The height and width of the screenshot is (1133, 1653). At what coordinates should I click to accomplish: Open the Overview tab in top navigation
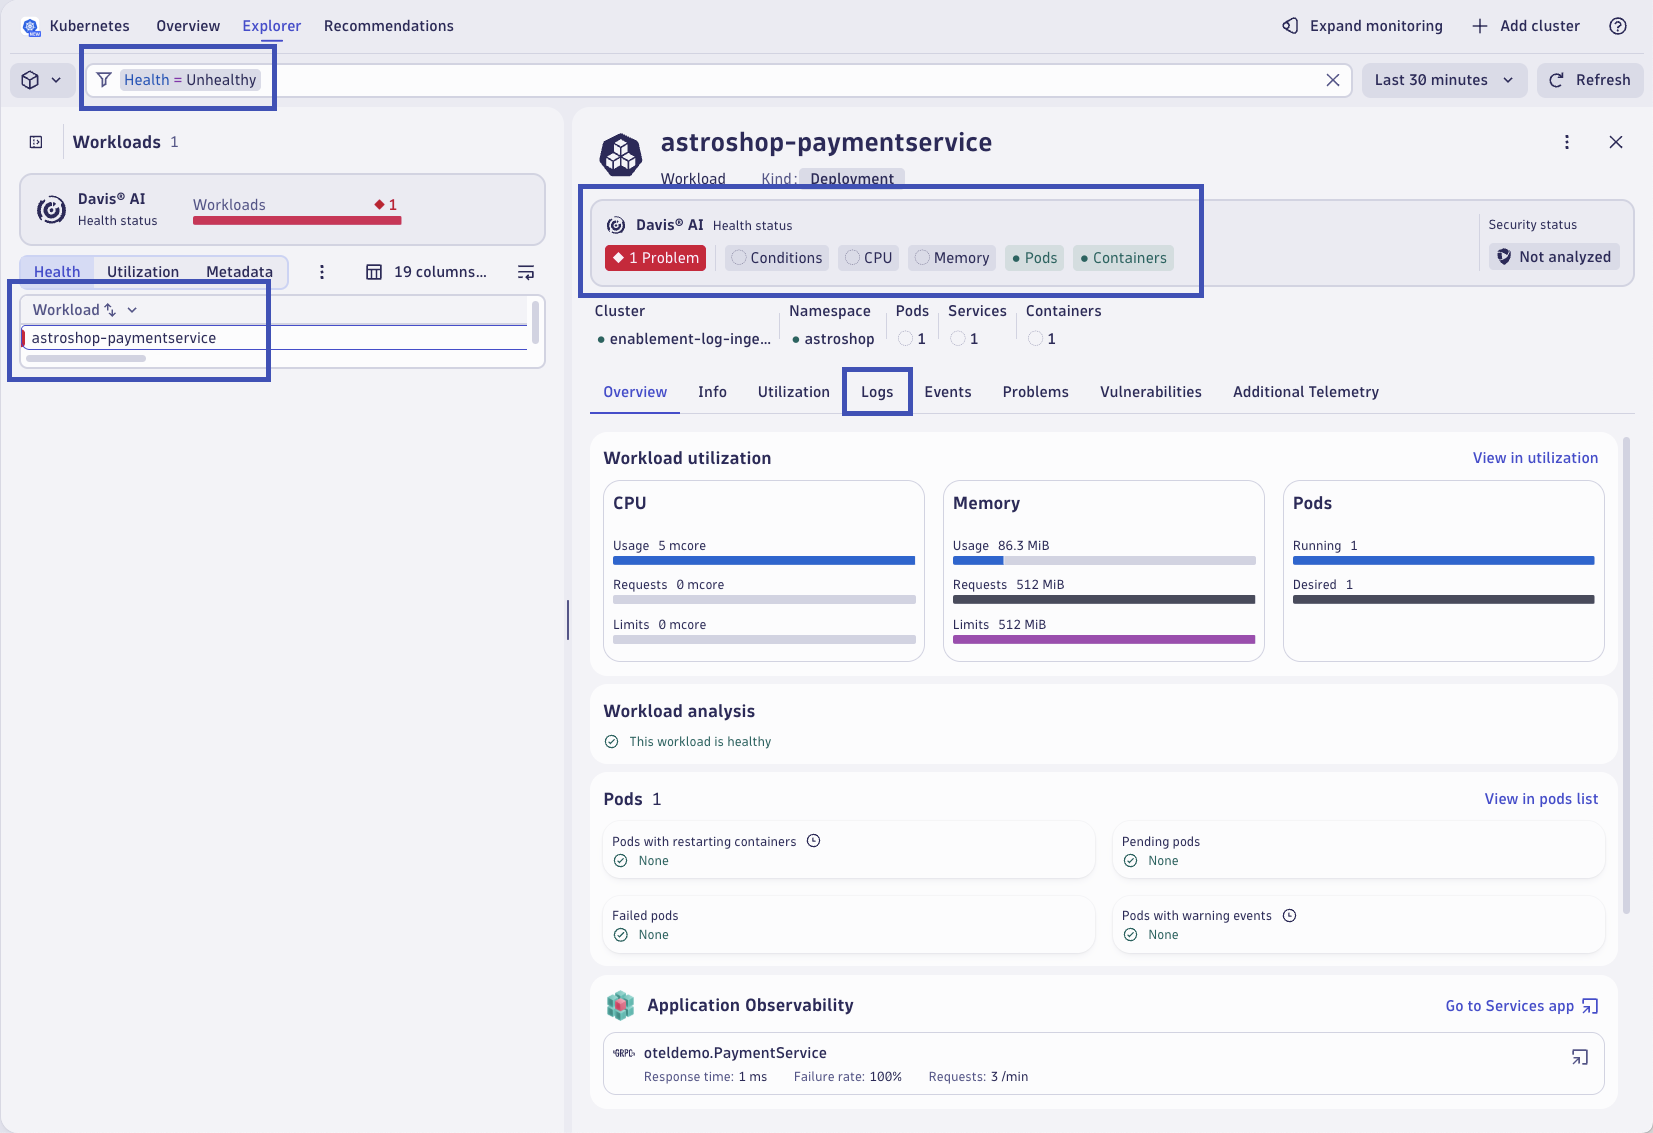tap(188, 26)
